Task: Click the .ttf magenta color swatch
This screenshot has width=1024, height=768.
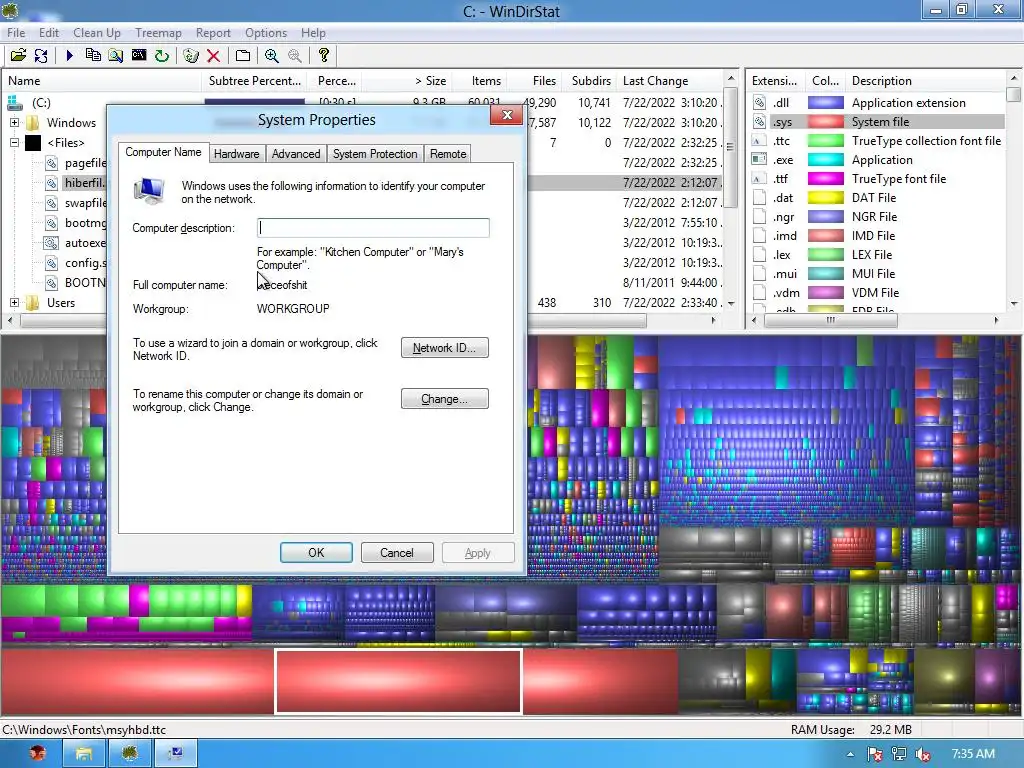Action: click(825, 178)
